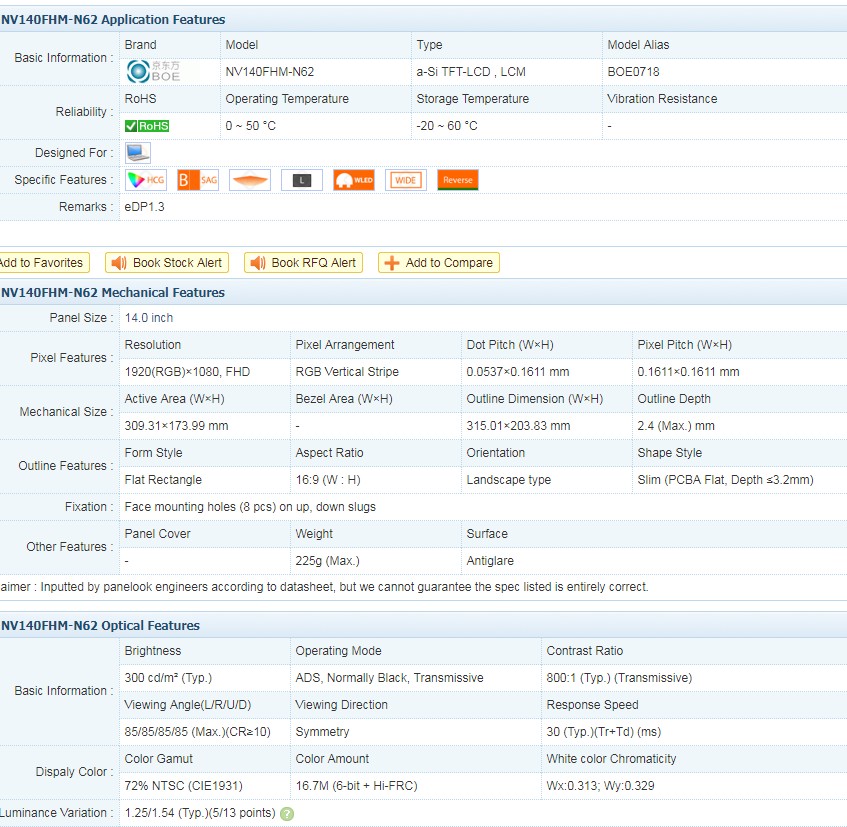
Task: Click the laptop Designed For icon
Action: point(138,153)
